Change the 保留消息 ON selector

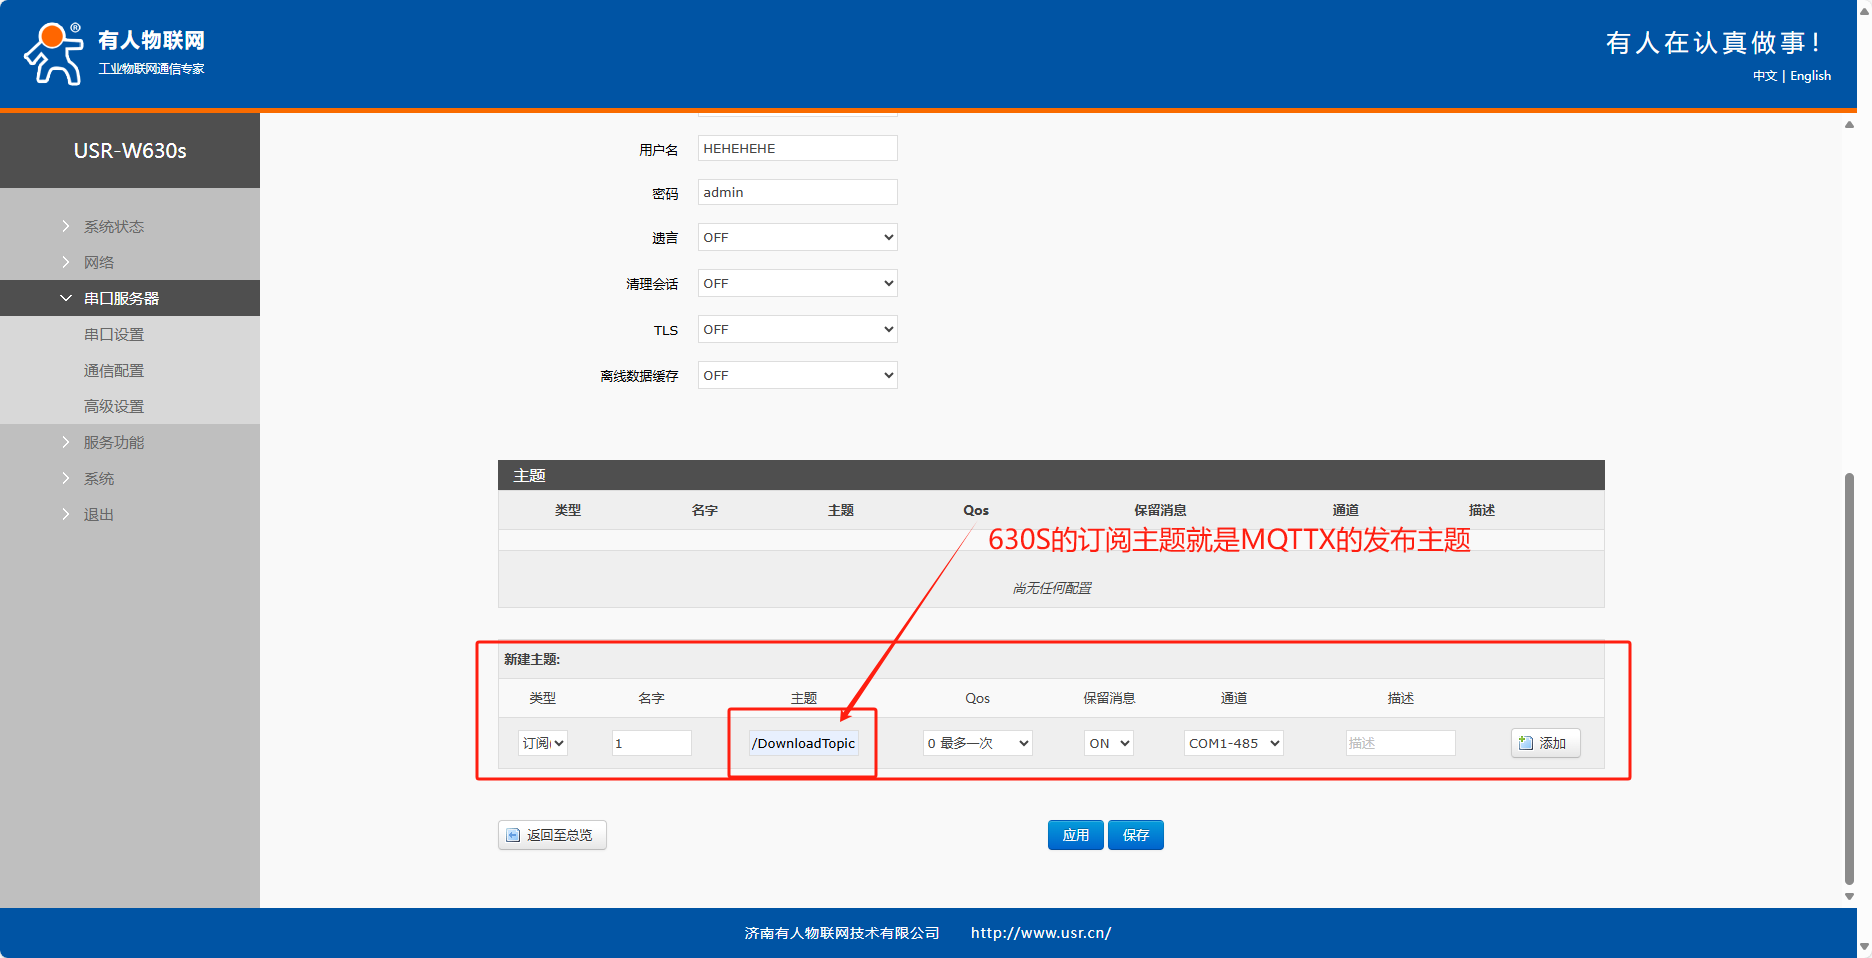click(1108, 743)
